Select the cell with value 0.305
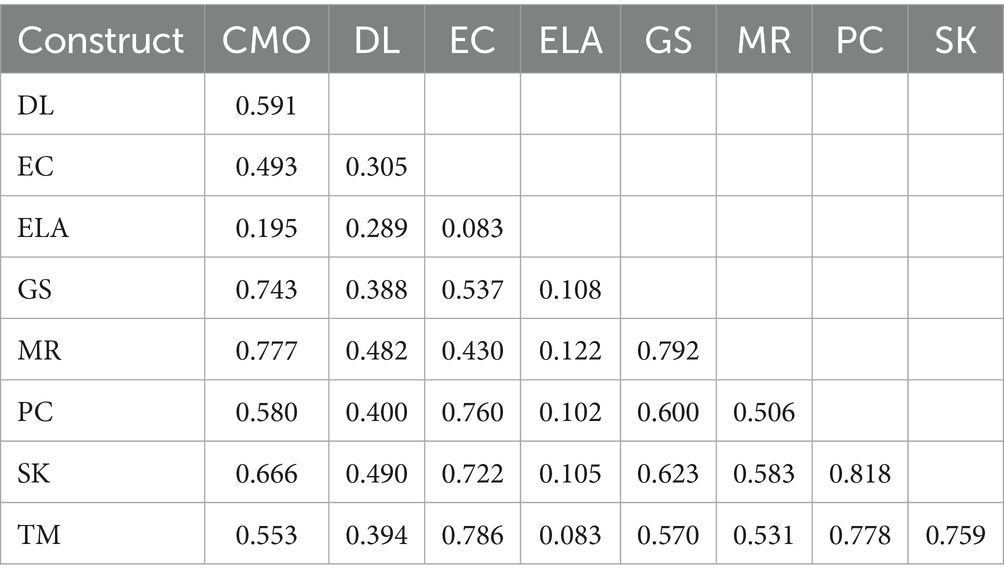Viewport: 1004px width, 582px height. (376, 167)
